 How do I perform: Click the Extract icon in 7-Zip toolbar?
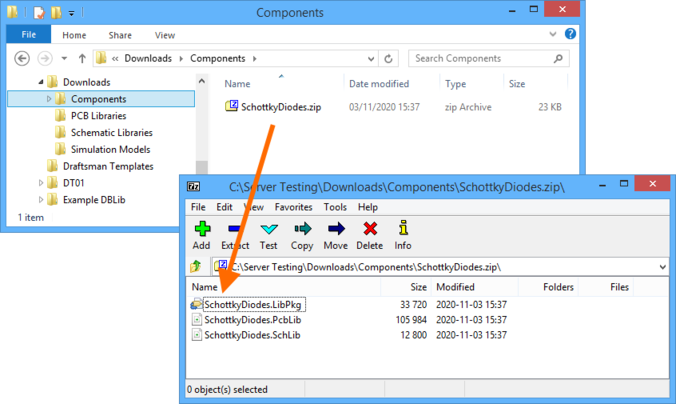235,229
